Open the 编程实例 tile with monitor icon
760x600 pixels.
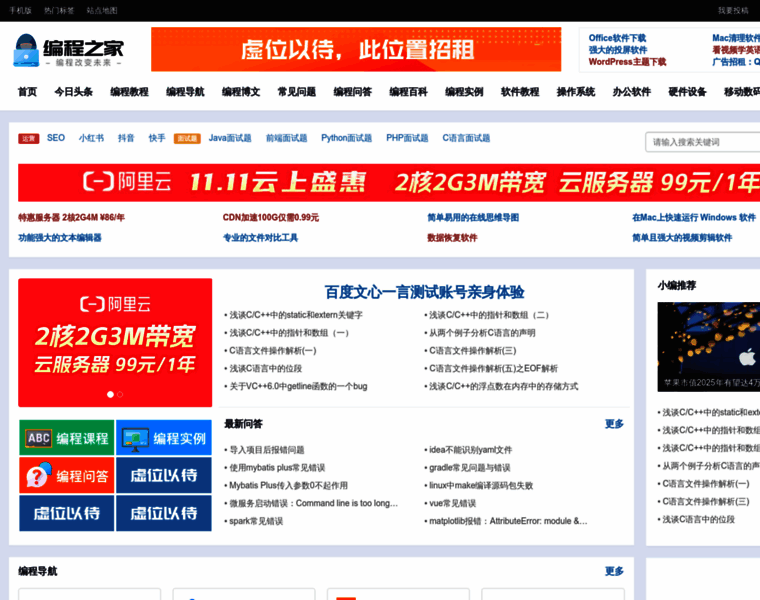point(164,438)
